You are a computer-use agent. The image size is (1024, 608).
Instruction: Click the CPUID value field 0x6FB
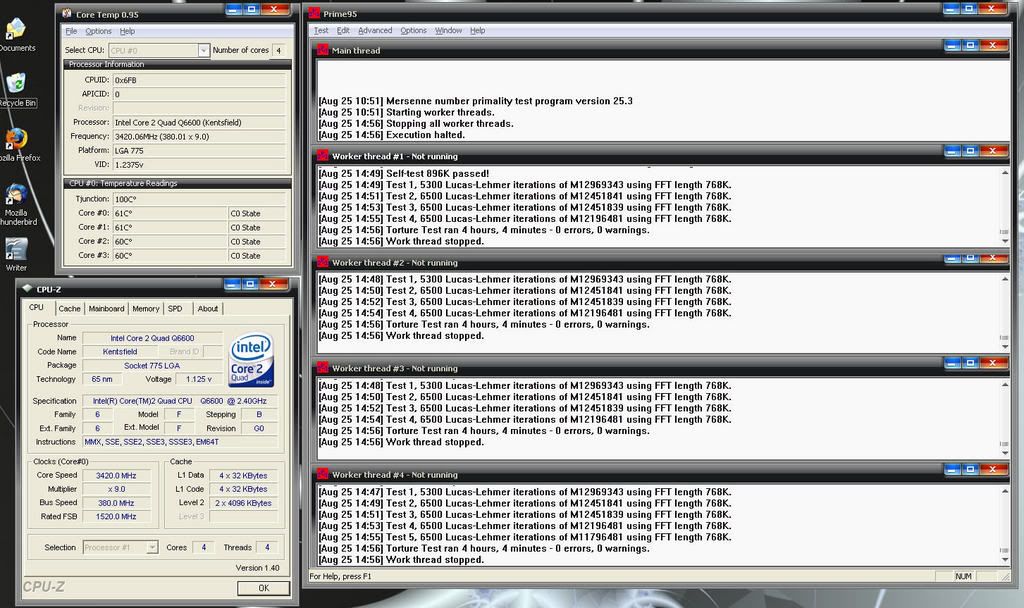(x=199, y=80)
